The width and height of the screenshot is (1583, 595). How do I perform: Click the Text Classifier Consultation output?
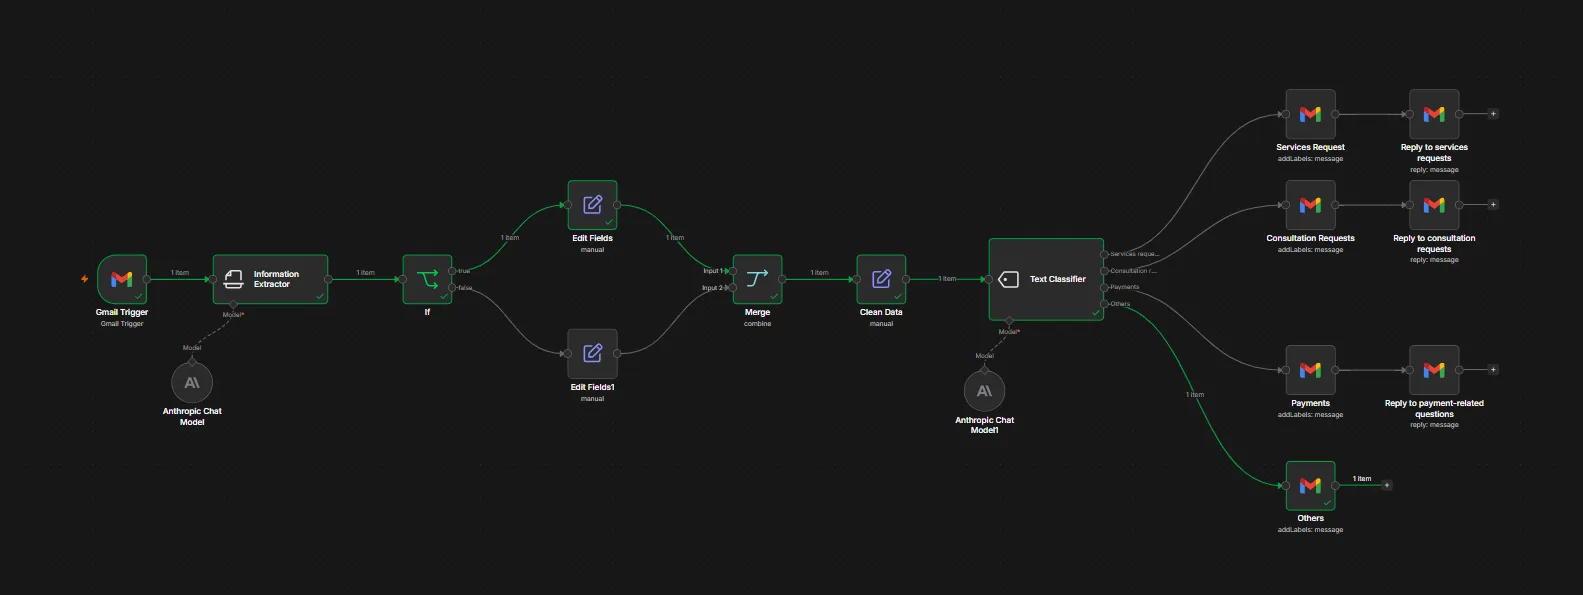pyautogui.click(x=1105, y=271)
